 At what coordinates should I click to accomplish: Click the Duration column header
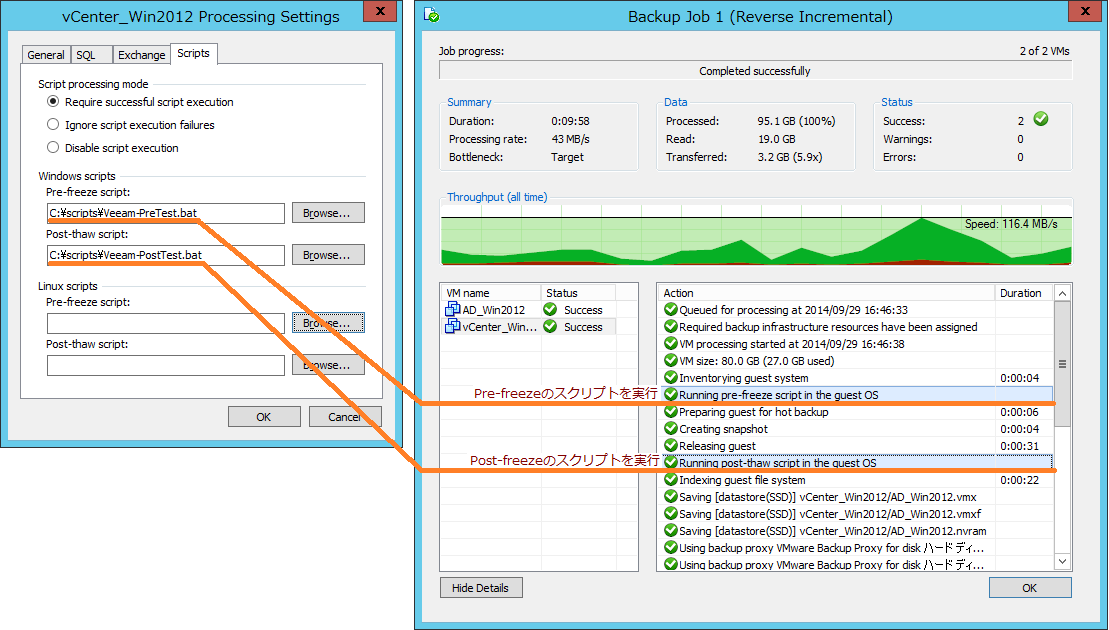pos(1024,293)
